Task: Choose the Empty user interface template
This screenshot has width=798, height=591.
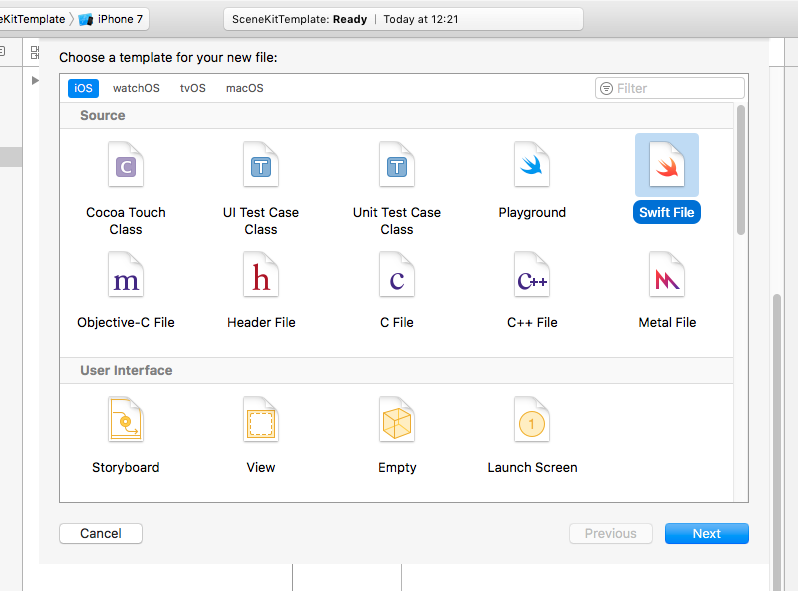Action: click(396, 419)
